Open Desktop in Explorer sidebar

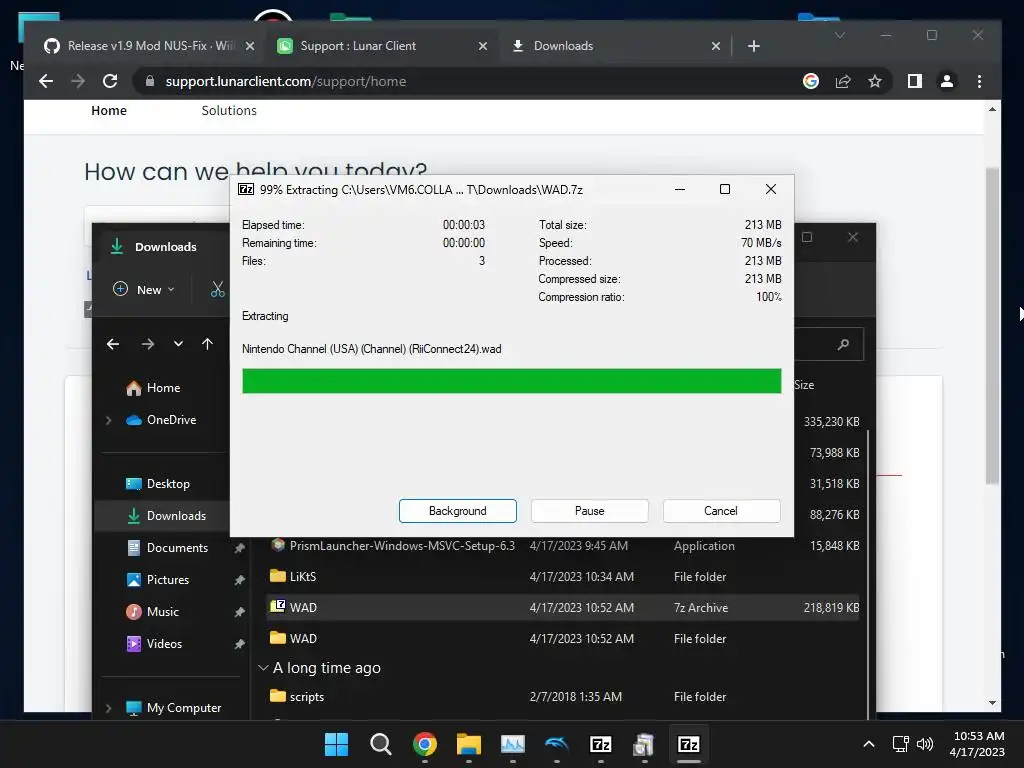point(168,484)
